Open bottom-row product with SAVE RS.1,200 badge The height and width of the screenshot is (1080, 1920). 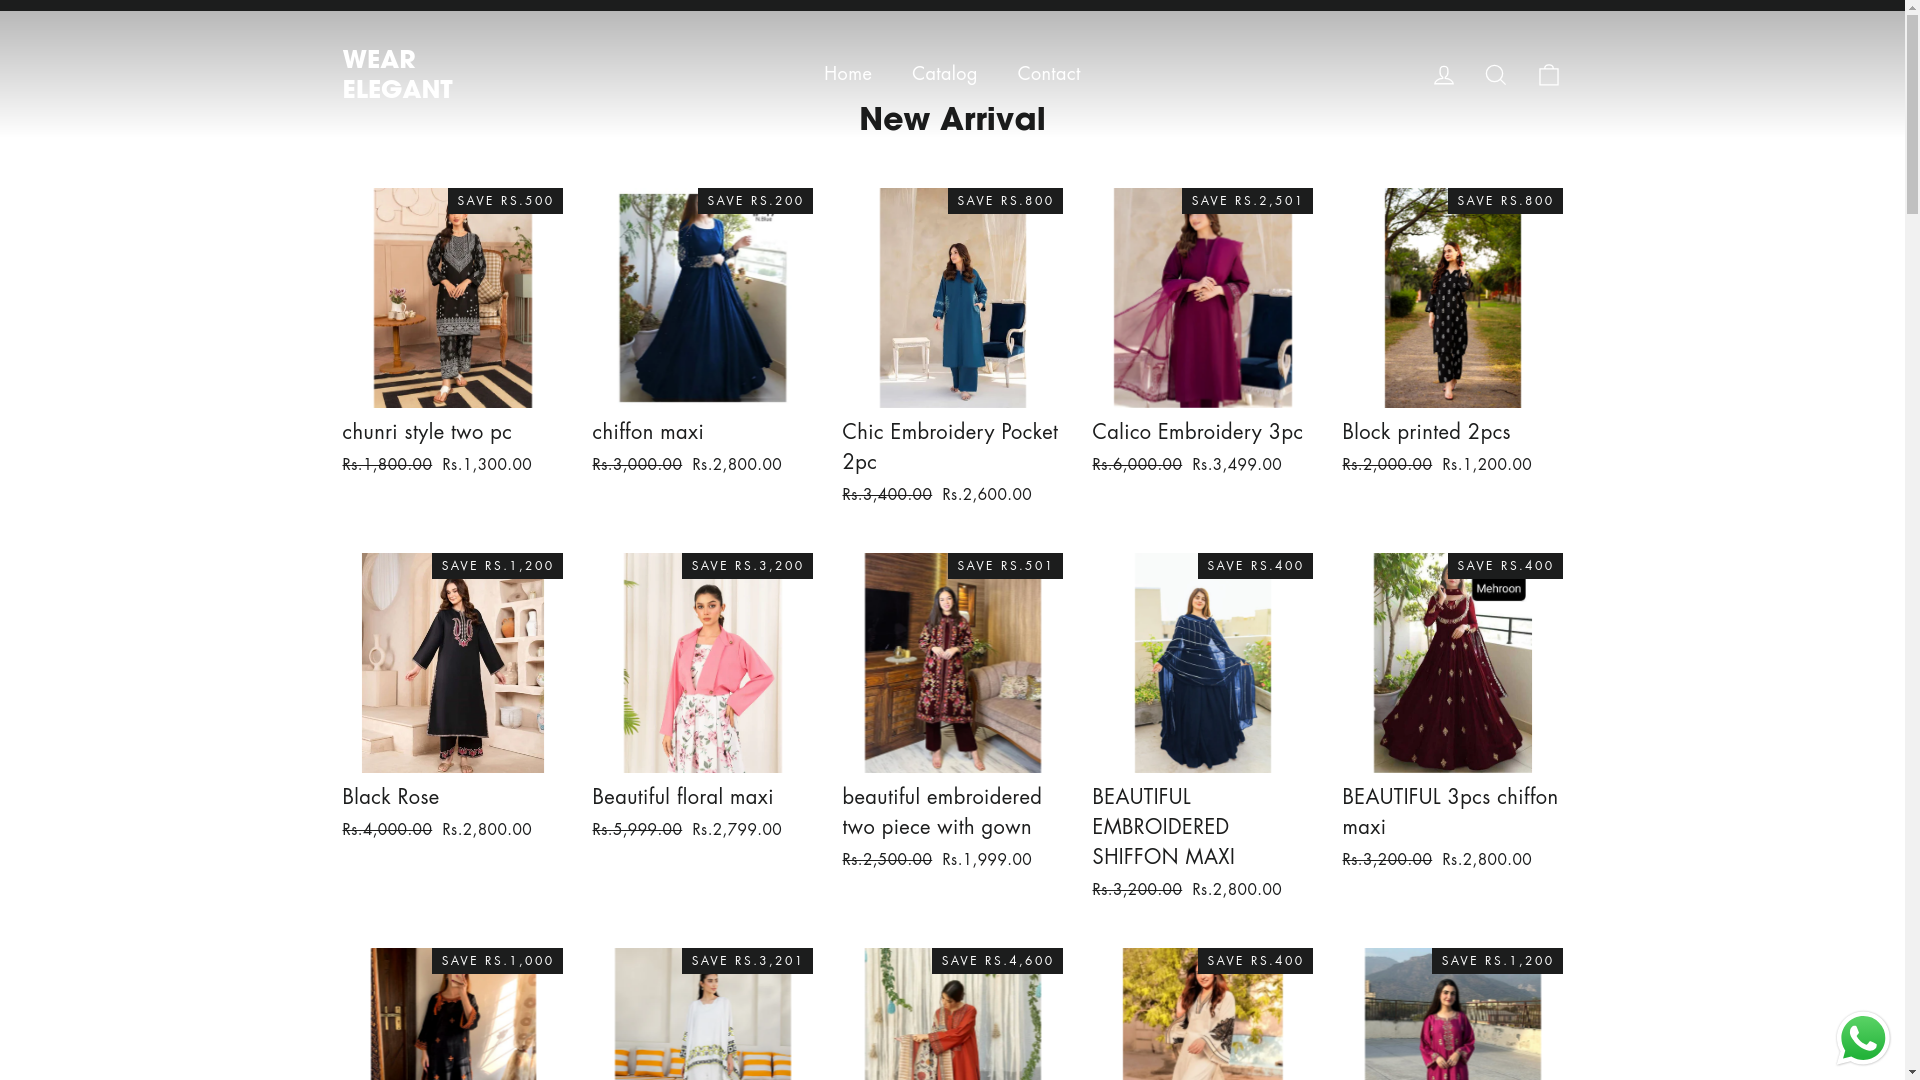1452,1014
